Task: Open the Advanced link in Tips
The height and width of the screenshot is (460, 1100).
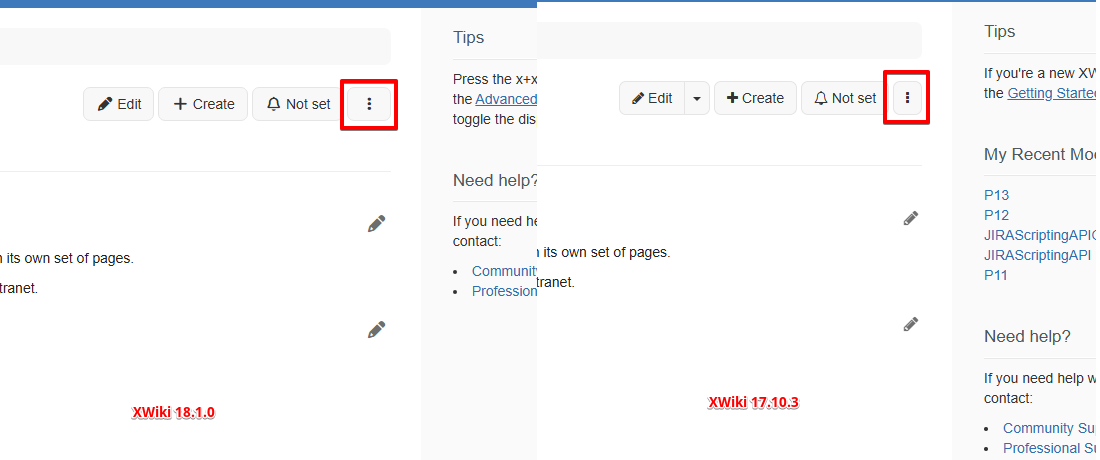Action: 506,99
